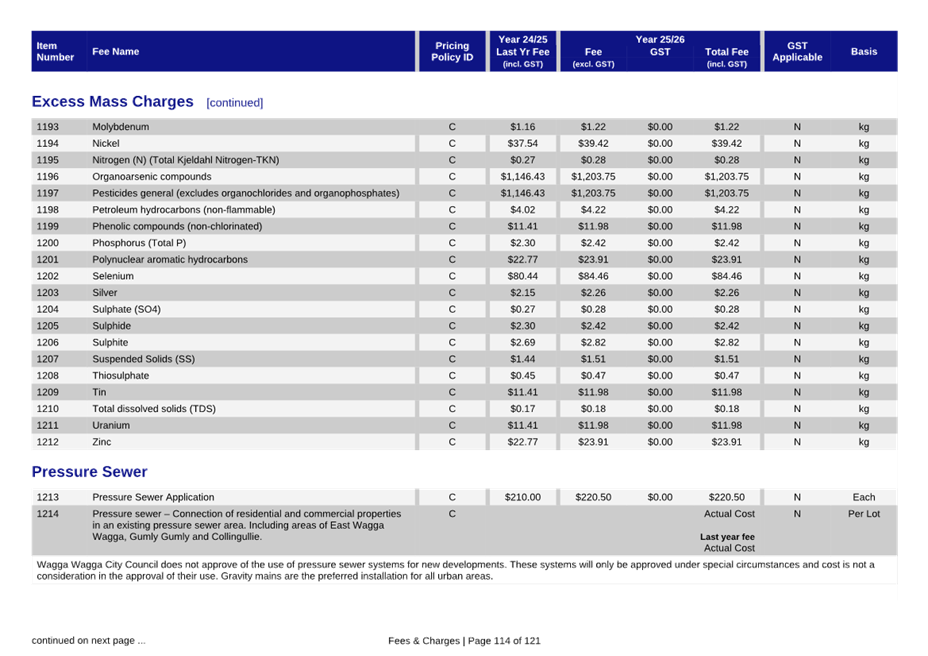Click Thiosulphate's last year fee $0.45
The image size is (928, 656).
(523, 375)
